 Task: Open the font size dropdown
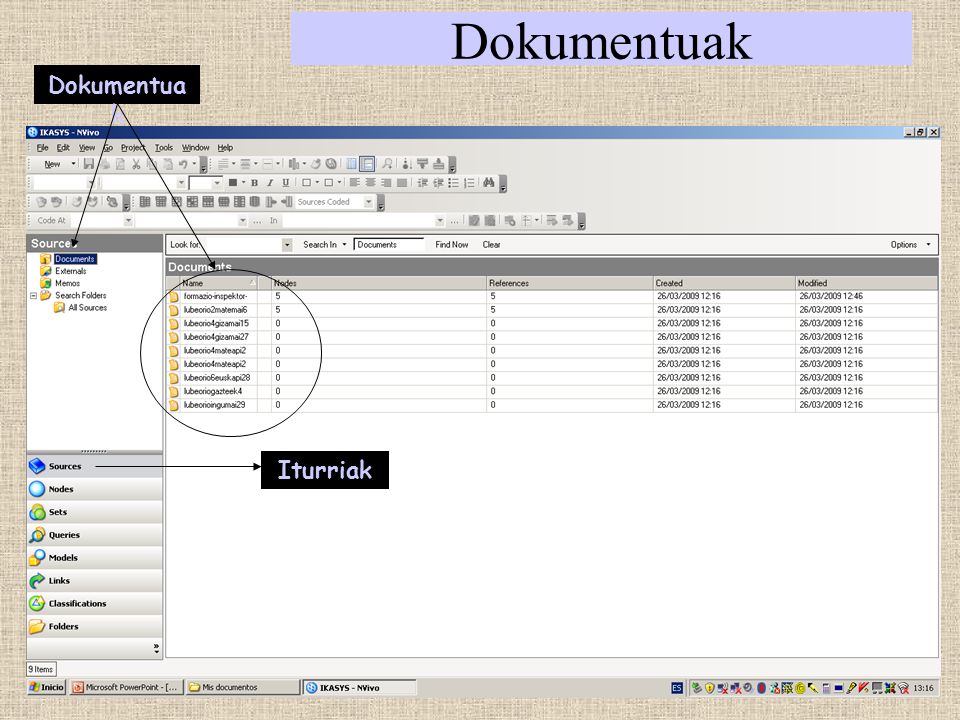click(216, 182)
